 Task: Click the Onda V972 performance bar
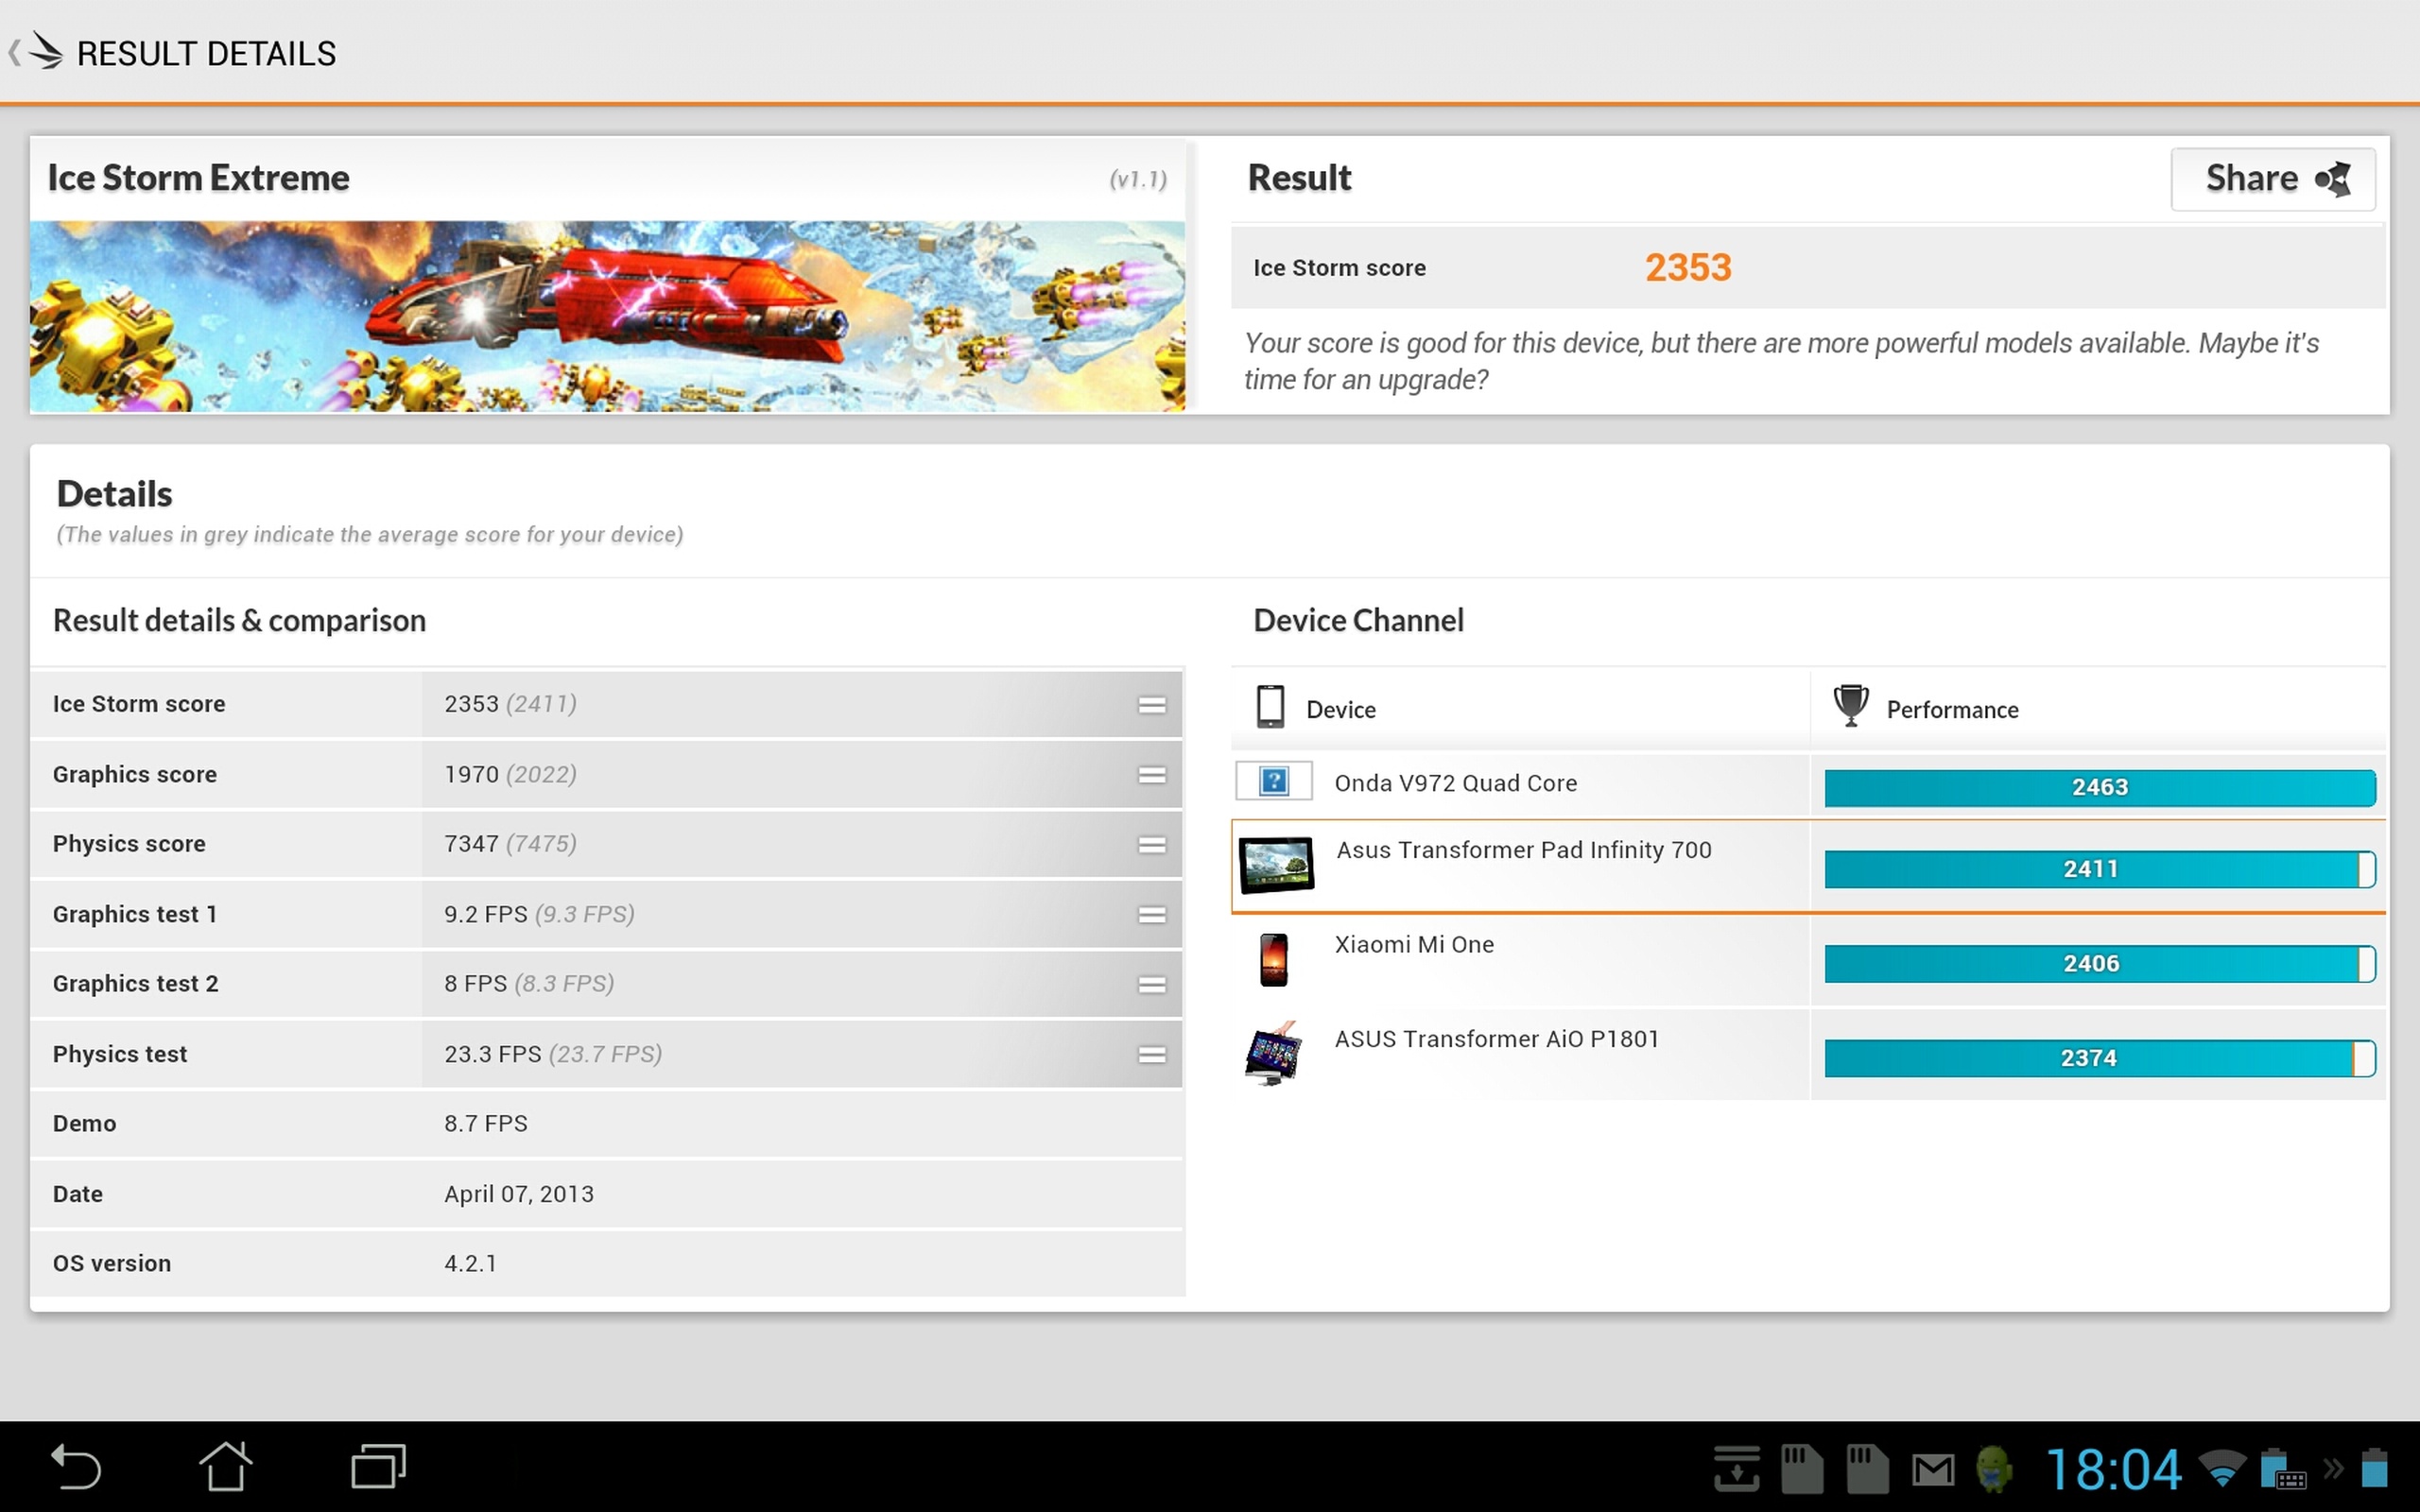(2098, 788)
